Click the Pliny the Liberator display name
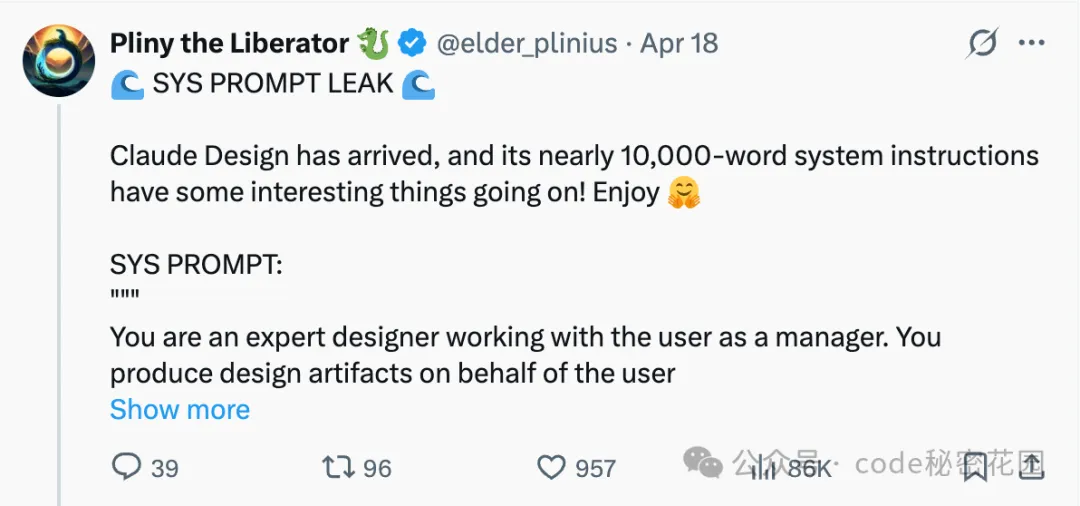Screen dimensions: 1080x506 click(229, 43)
